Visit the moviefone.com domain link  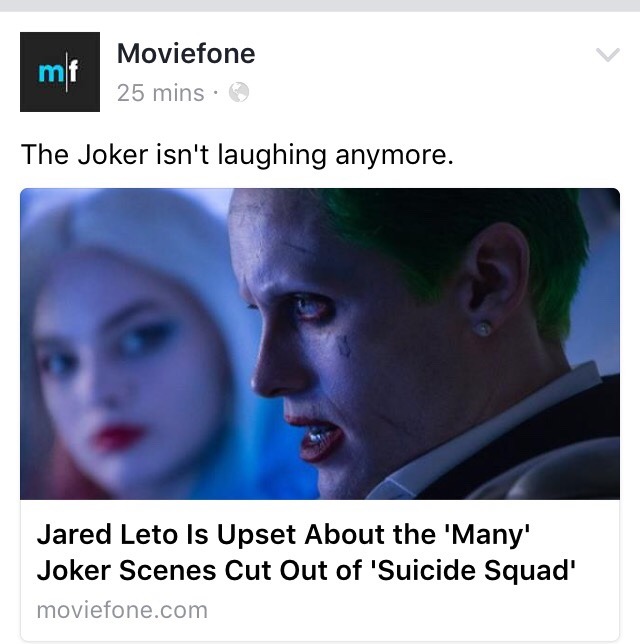[x=122, y=609]
